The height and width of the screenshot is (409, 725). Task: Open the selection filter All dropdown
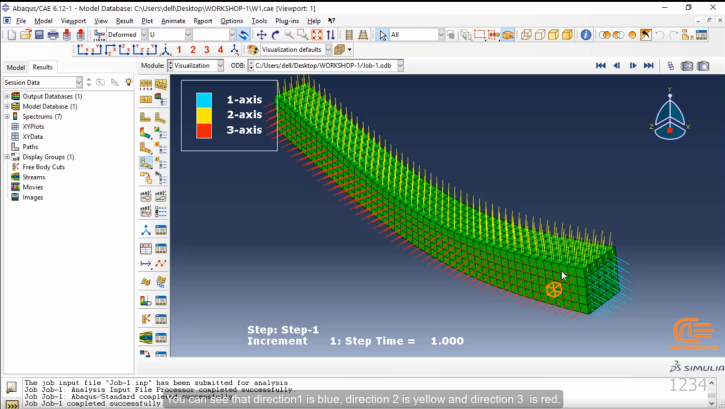coord(441,35)
